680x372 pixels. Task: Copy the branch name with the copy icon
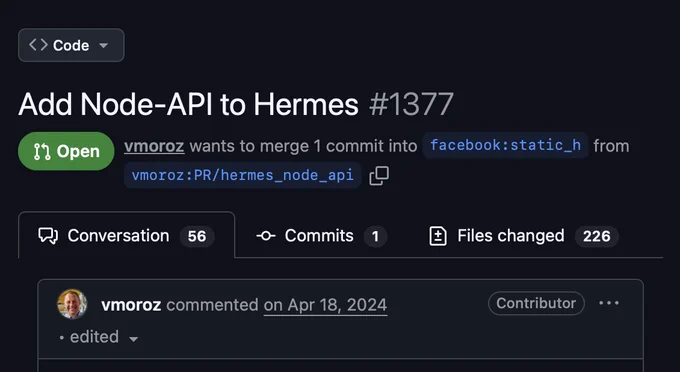(x=379, y=176)
